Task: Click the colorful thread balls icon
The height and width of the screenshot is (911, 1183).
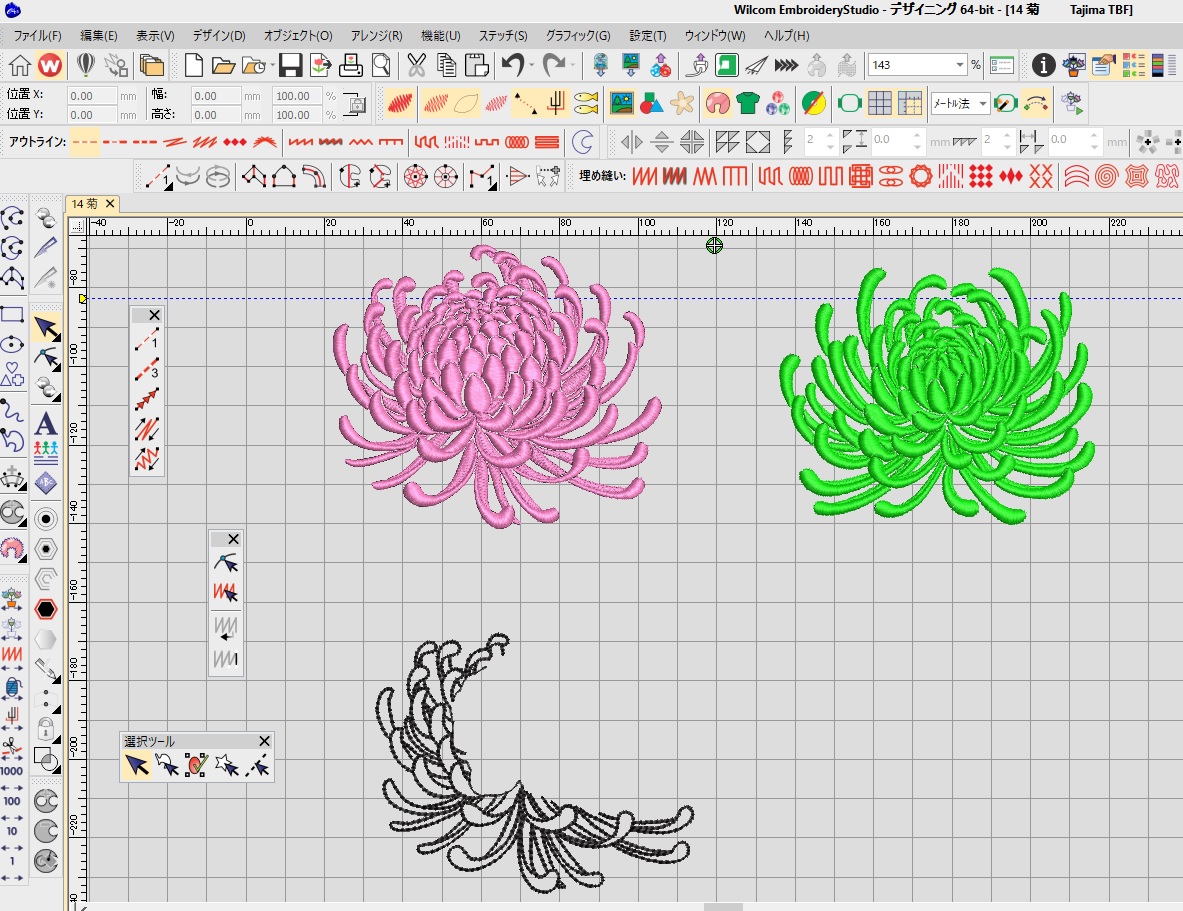Action: pyautogui.click(x=778, y=103)
